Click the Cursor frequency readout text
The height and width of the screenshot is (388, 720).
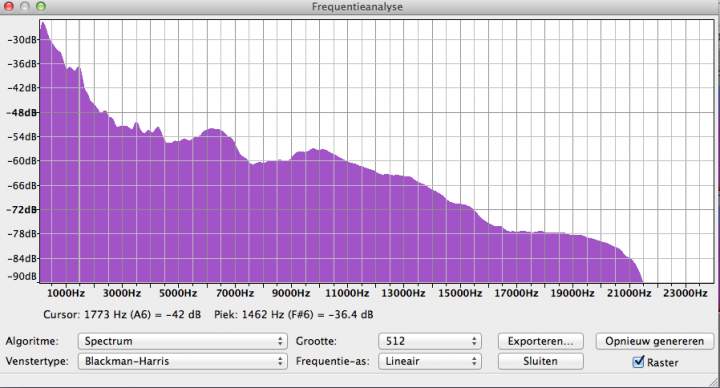point(122,315)
